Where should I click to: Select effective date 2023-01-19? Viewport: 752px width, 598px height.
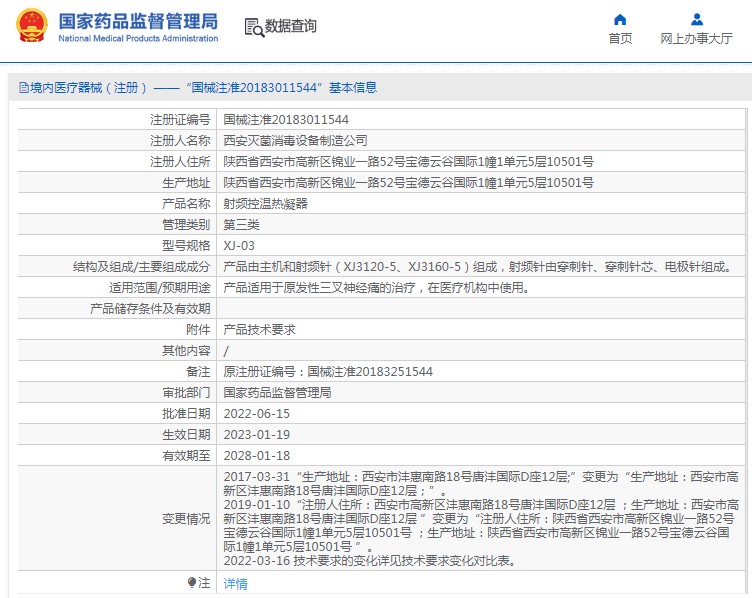(x=257, y=435)
